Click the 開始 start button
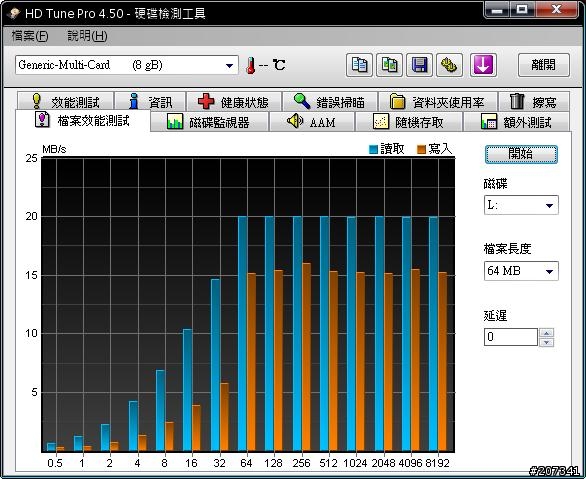The image size is (586, 479). click(x=521, y=154)
